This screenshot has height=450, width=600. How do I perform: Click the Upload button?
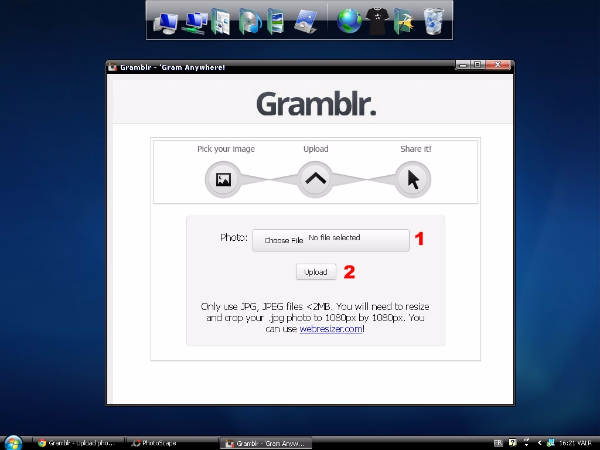(316, 272)
